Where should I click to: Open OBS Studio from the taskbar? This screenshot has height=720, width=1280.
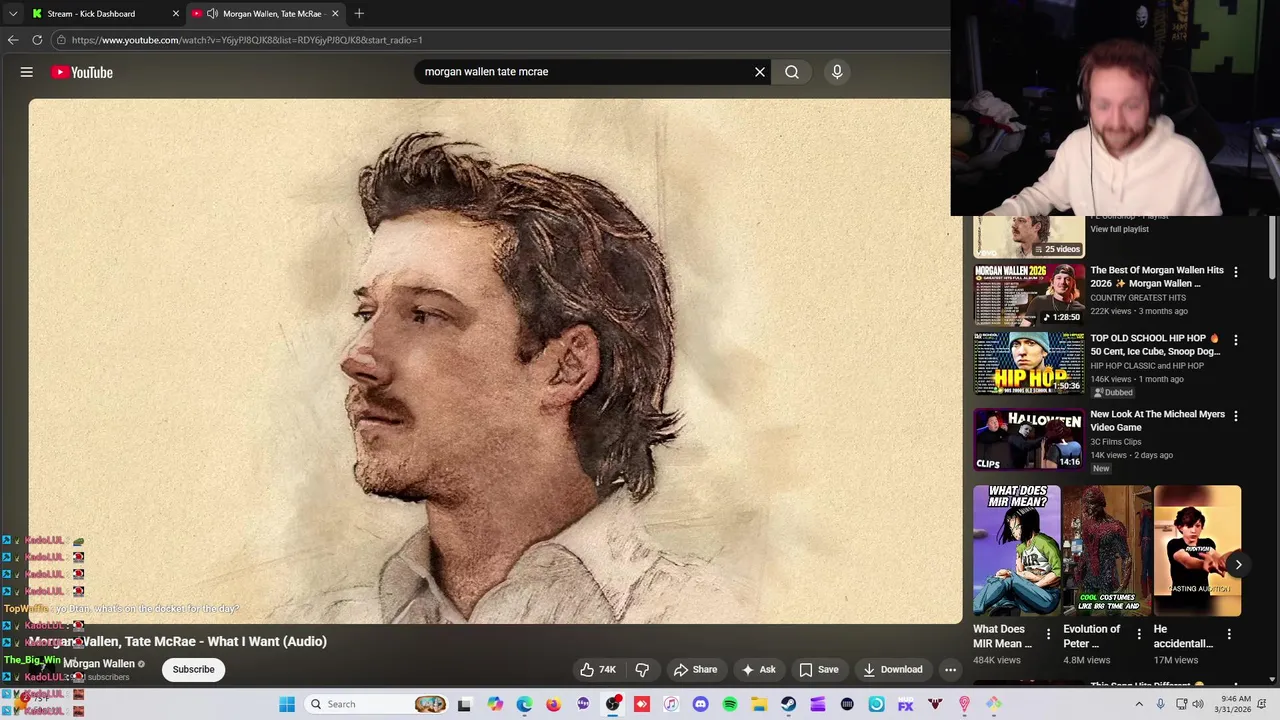pyautogui.click(x=612, y=704)
